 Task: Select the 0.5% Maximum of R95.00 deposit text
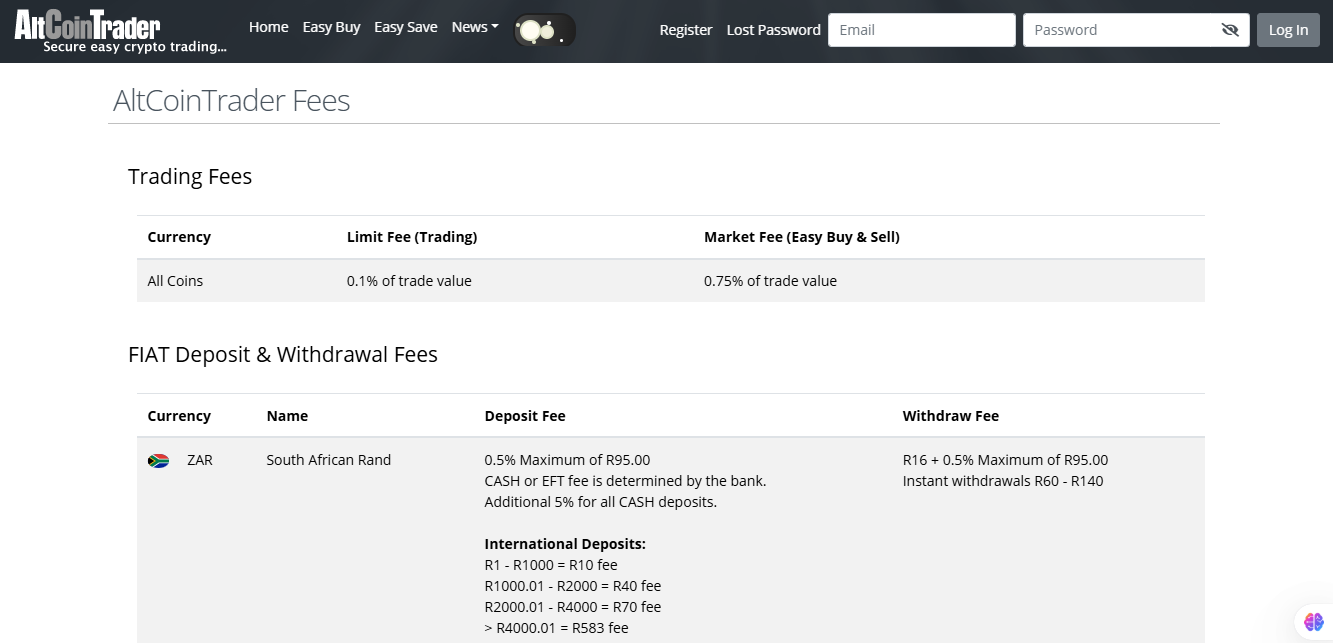point(567,460)
